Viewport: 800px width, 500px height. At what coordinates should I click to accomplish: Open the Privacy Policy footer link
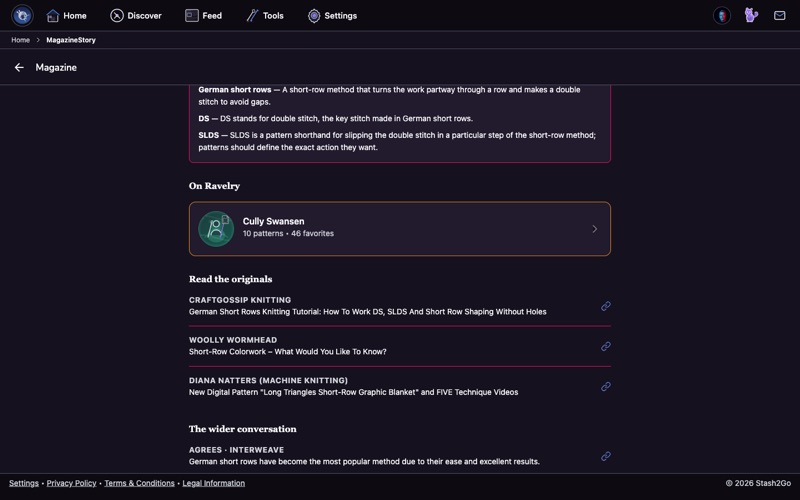point(71,483)
